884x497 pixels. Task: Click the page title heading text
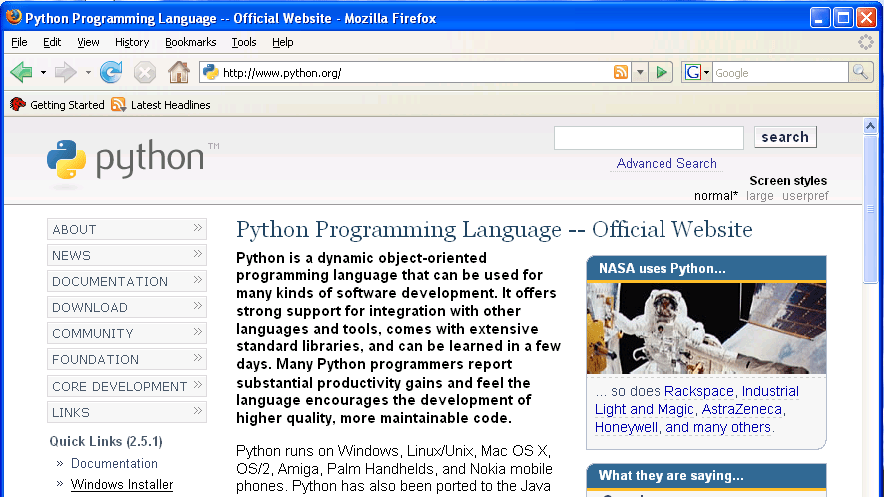(494, 229)
